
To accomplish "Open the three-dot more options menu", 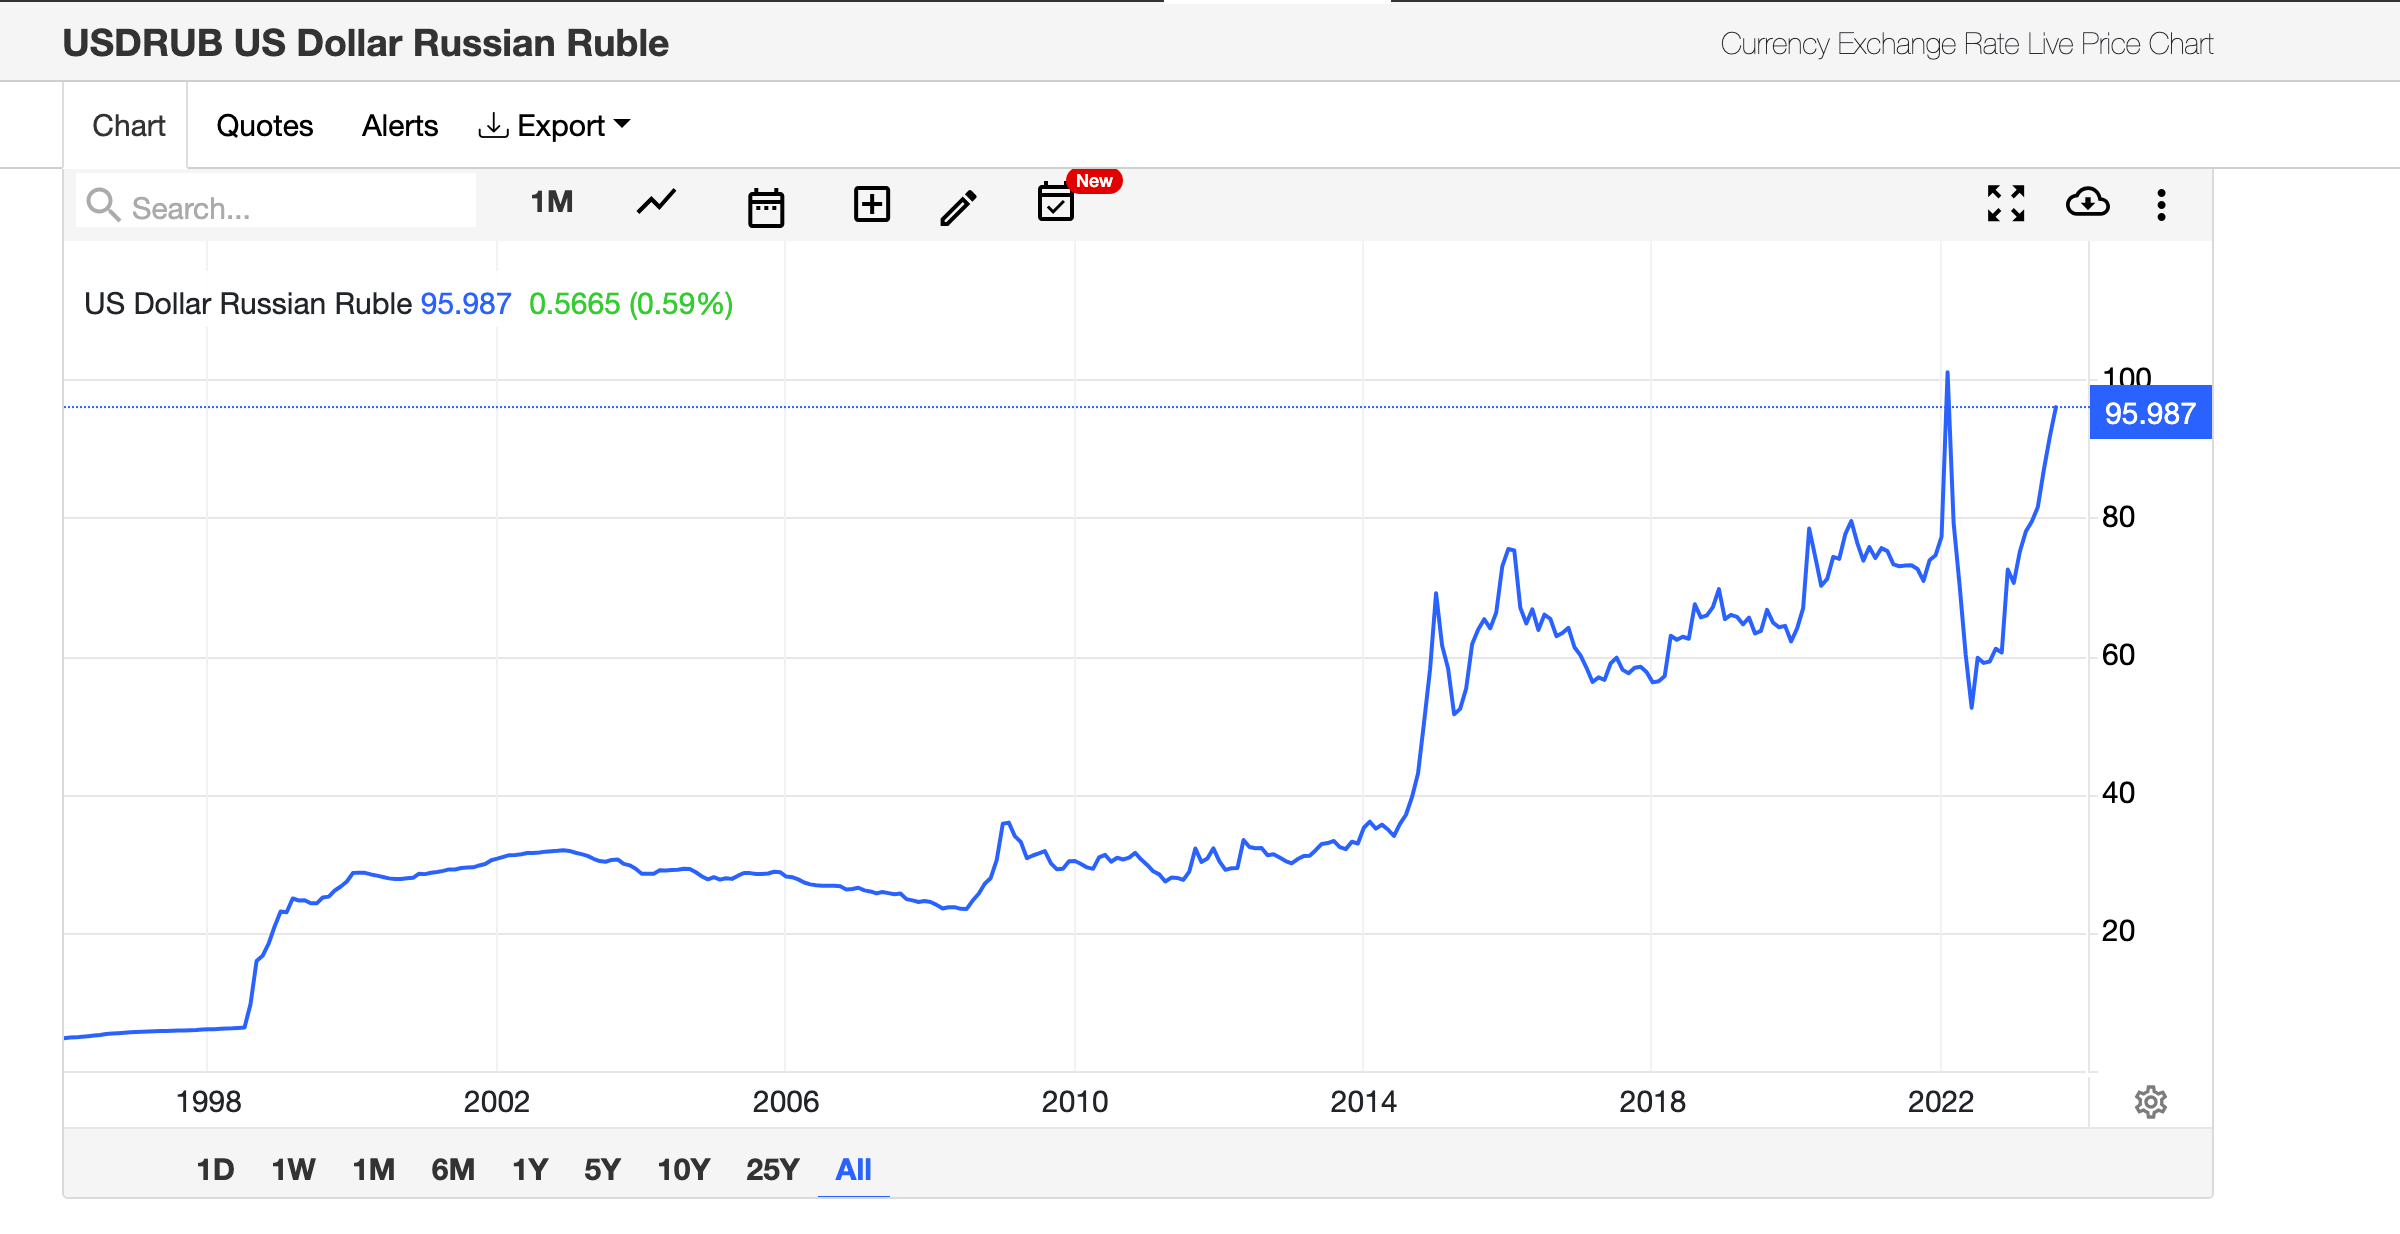I will click(x=2161, y=205).
